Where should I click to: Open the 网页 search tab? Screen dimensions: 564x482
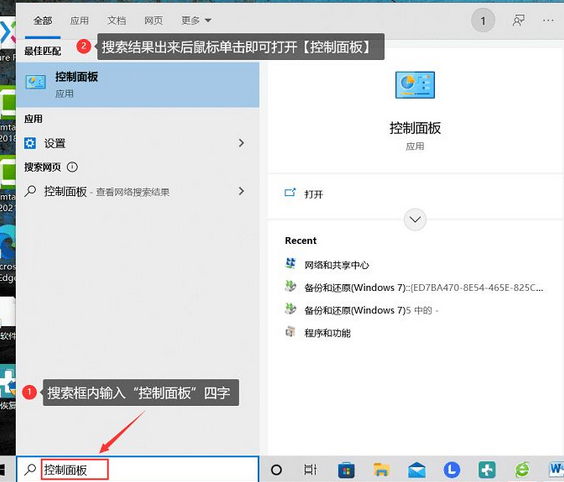(x=154, y=21)
